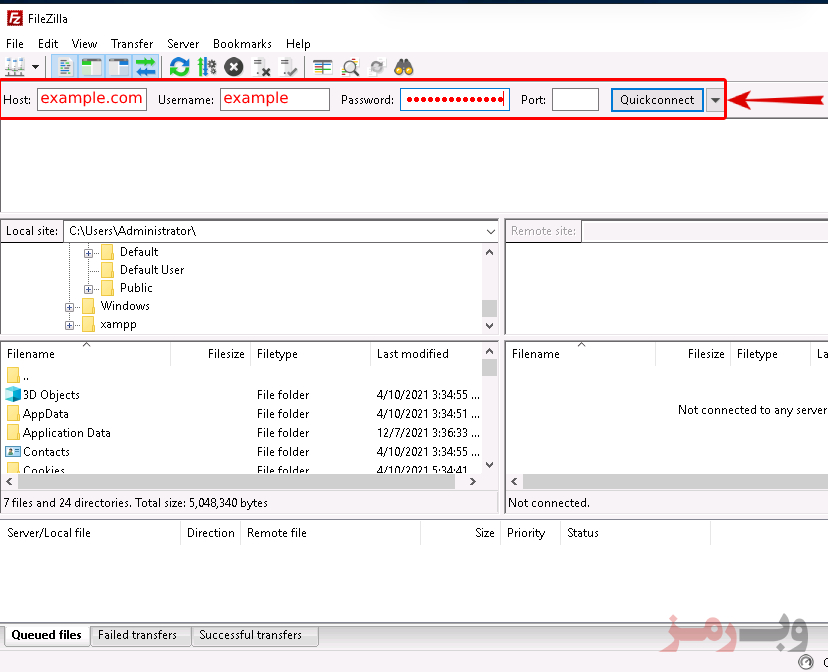Sort remote files by Filetype column
This screenshot has width=828, height=672.
pyautogui.click(x=771, y=354)
